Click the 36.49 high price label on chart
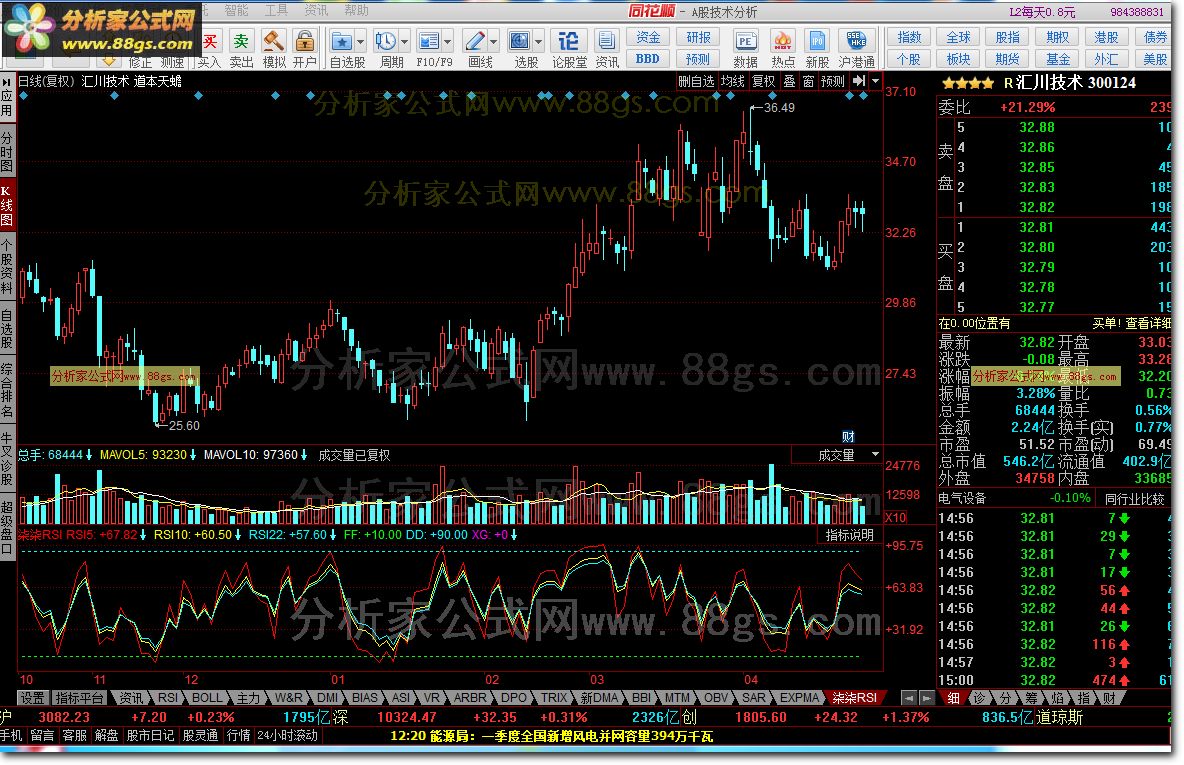The width and height of the screenshot is (1184, 765). click(x=779, y=107)
